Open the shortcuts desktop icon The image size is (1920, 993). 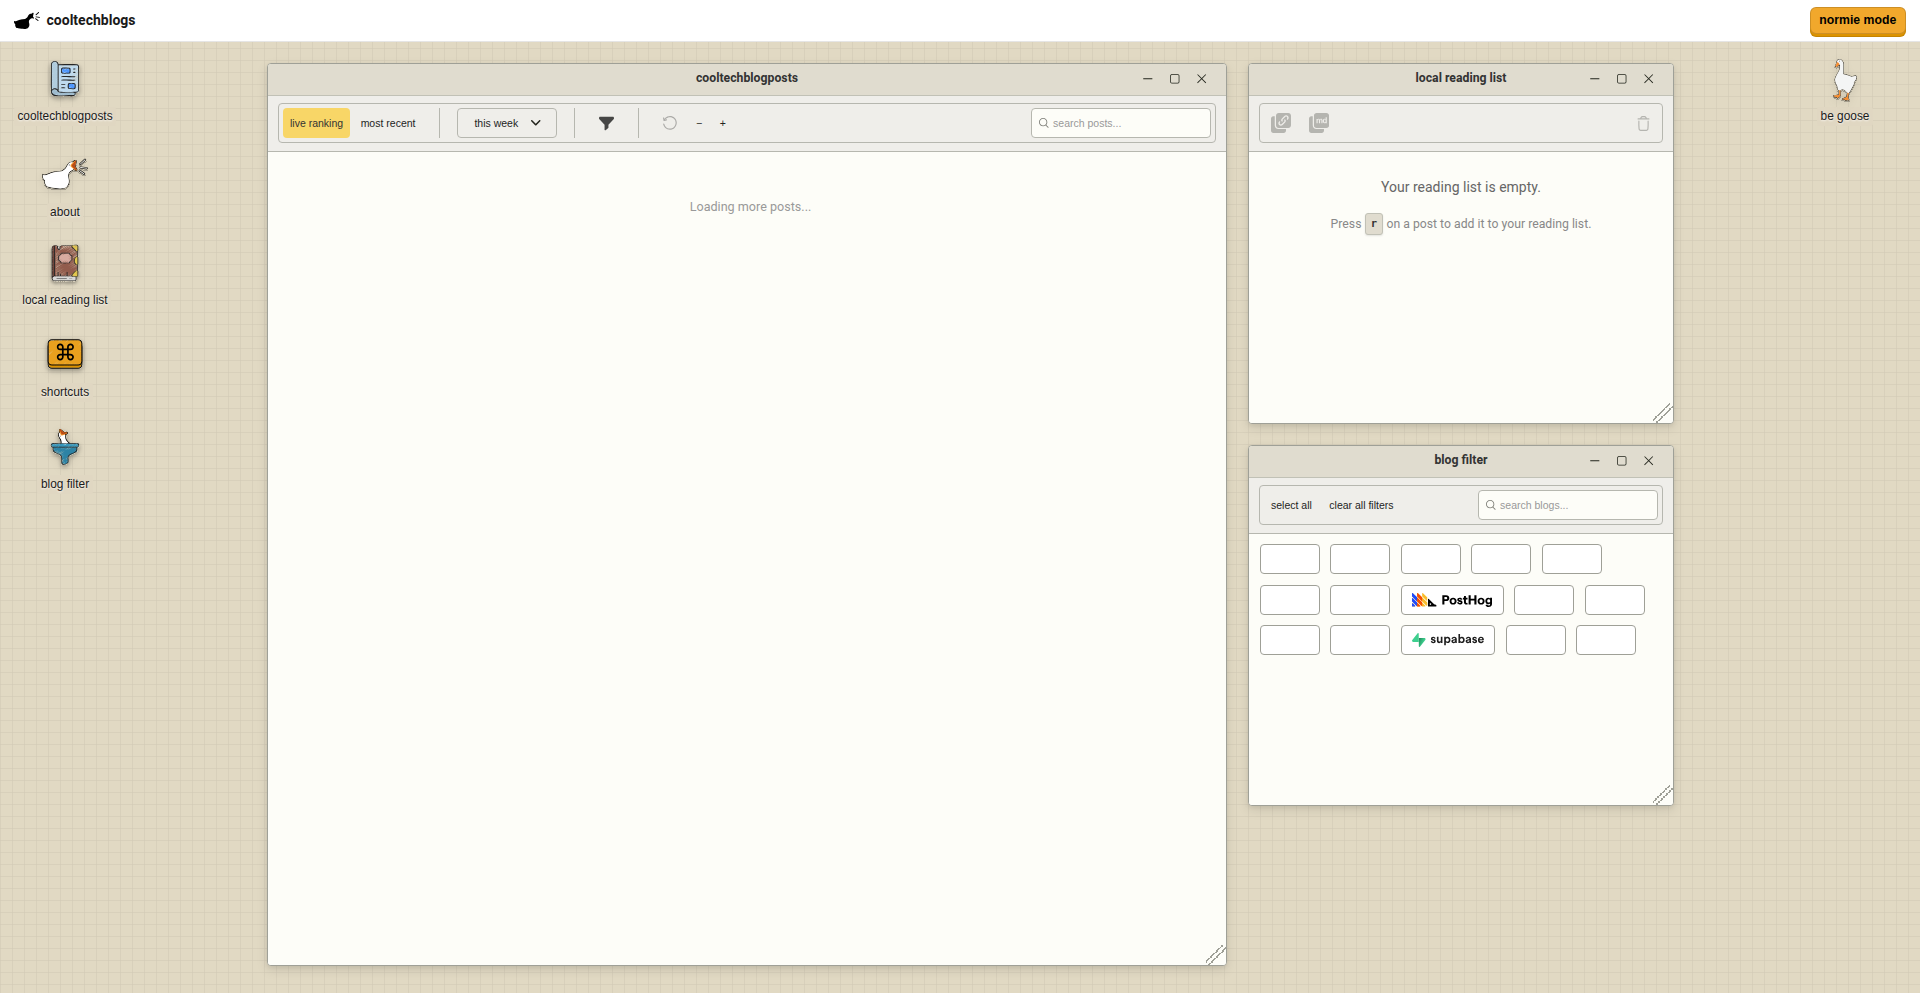pyautogui.click(x=64, y=354)
